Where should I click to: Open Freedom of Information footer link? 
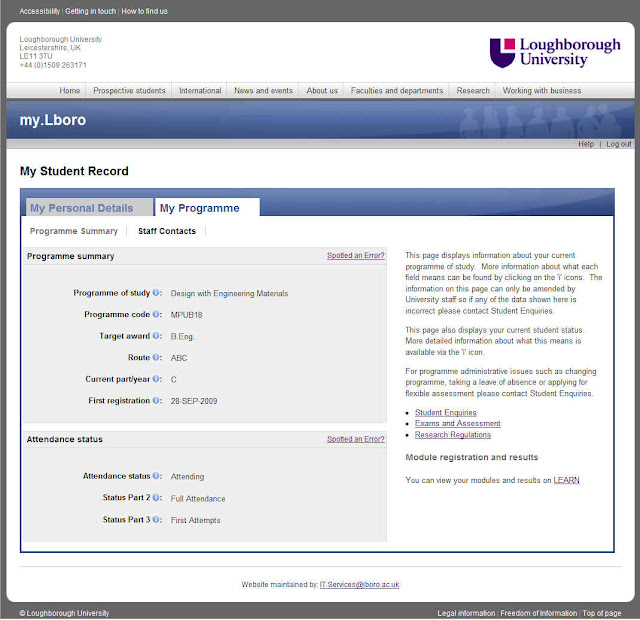[539, 613]
